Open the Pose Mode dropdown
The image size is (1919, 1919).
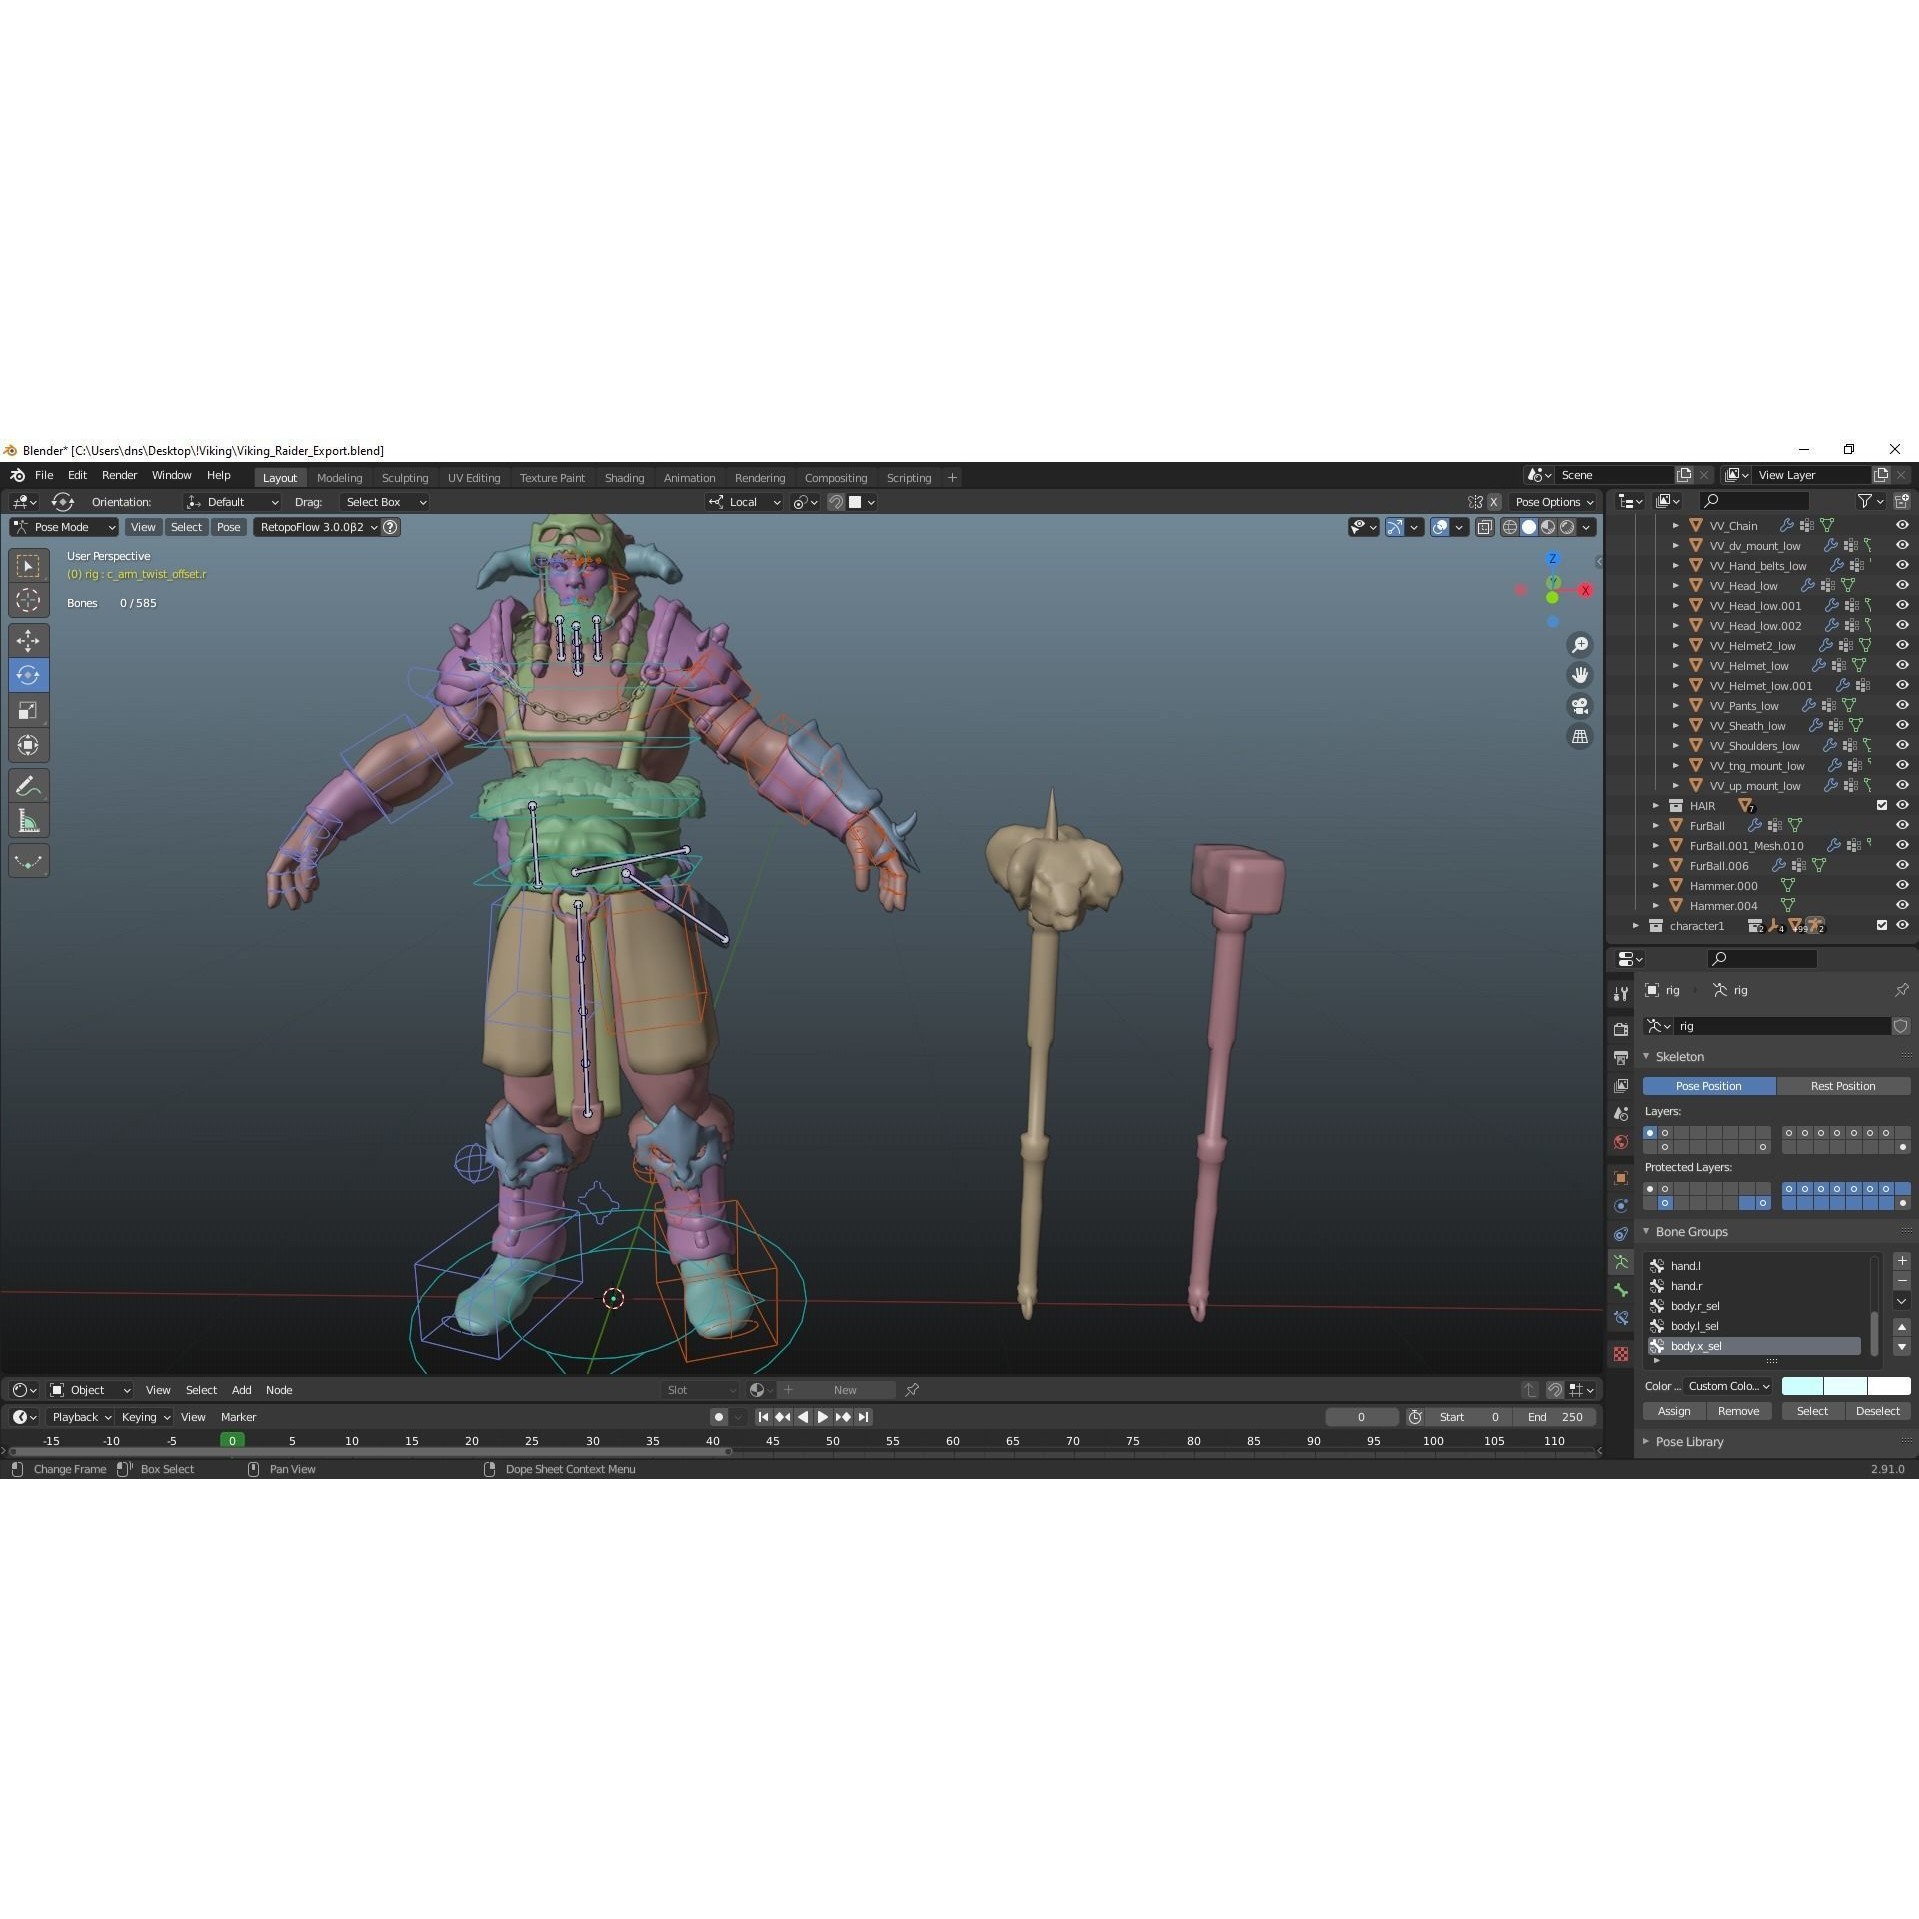point(63,527)
